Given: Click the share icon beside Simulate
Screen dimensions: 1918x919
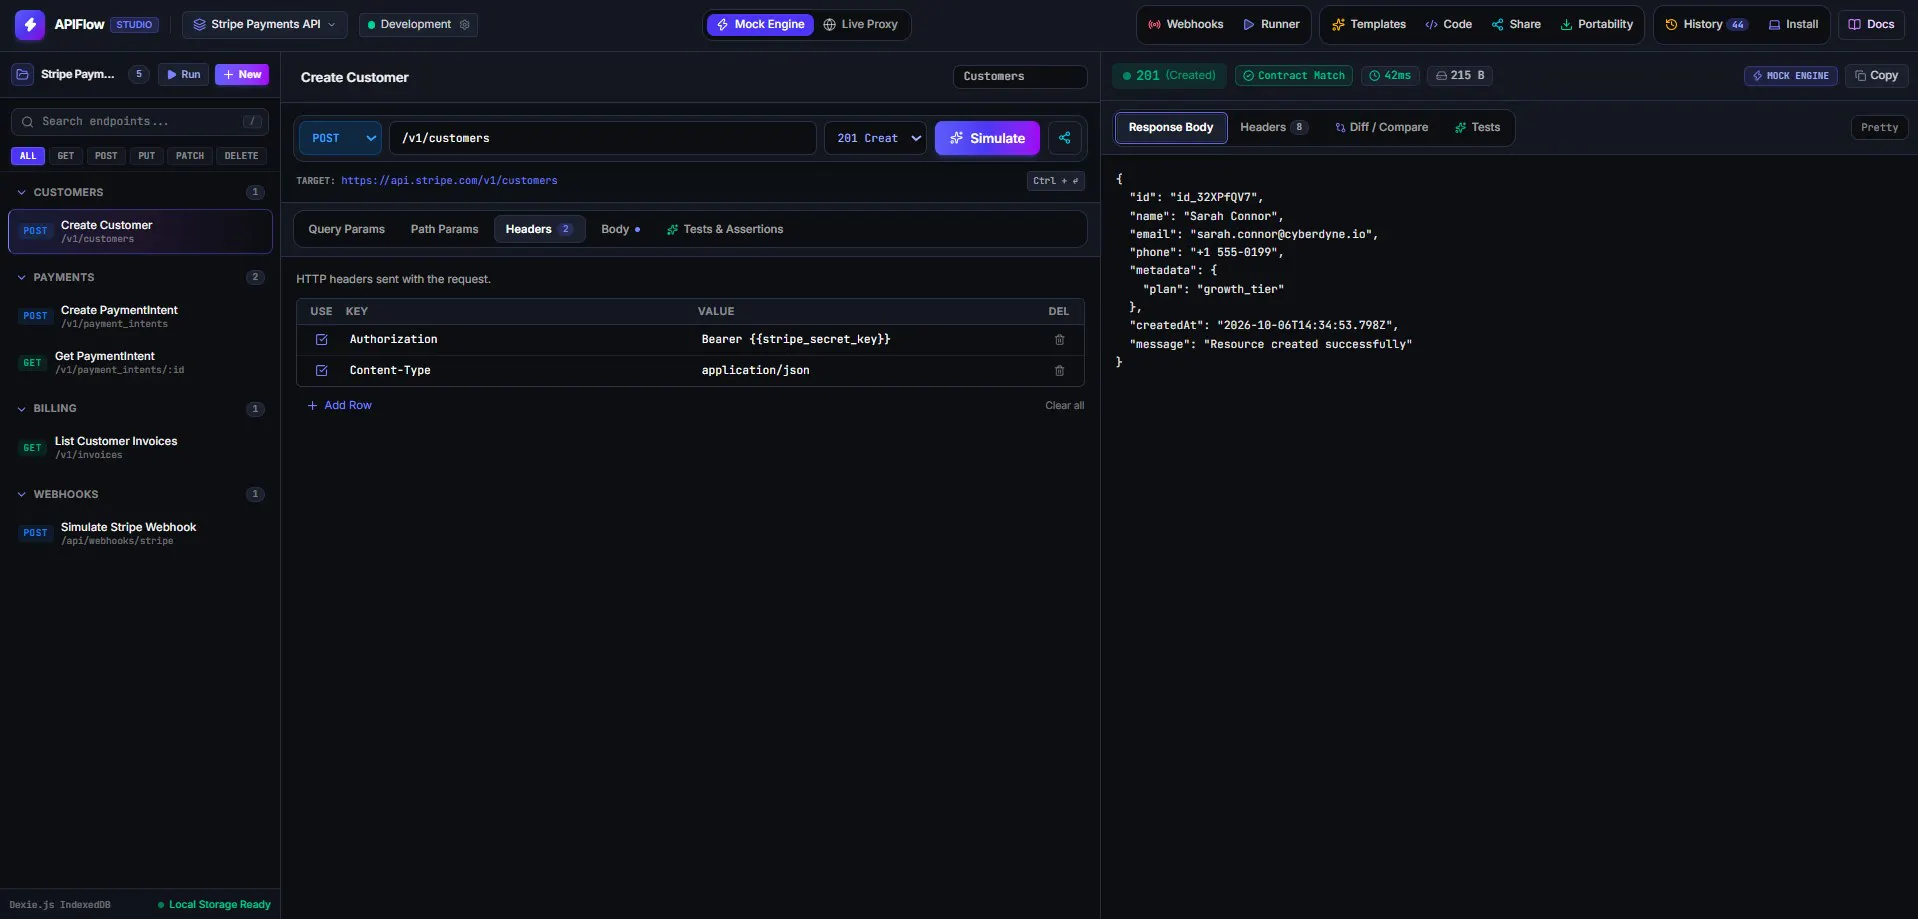Looking at the screenshot, I should tap(1065, 138).
